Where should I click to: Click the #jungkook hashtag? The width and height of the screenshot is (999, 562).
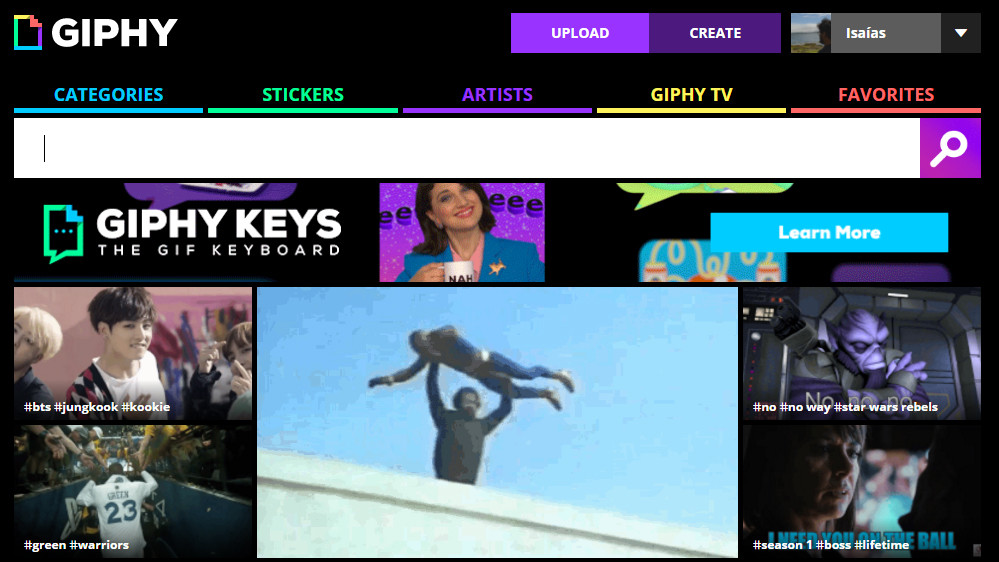click(x=86, y=407)
